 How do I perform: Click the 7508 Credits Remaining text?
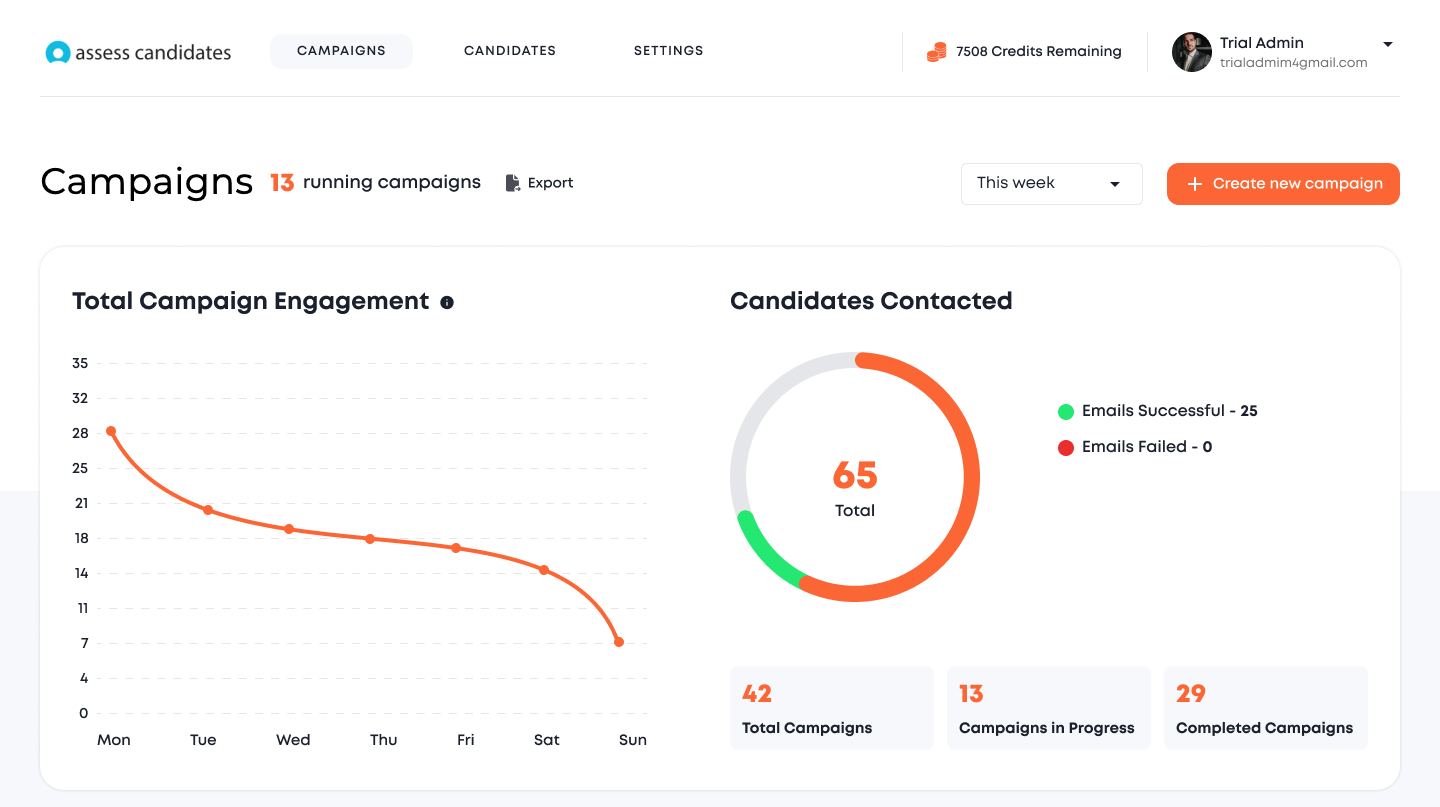[x=1039, y=52]
